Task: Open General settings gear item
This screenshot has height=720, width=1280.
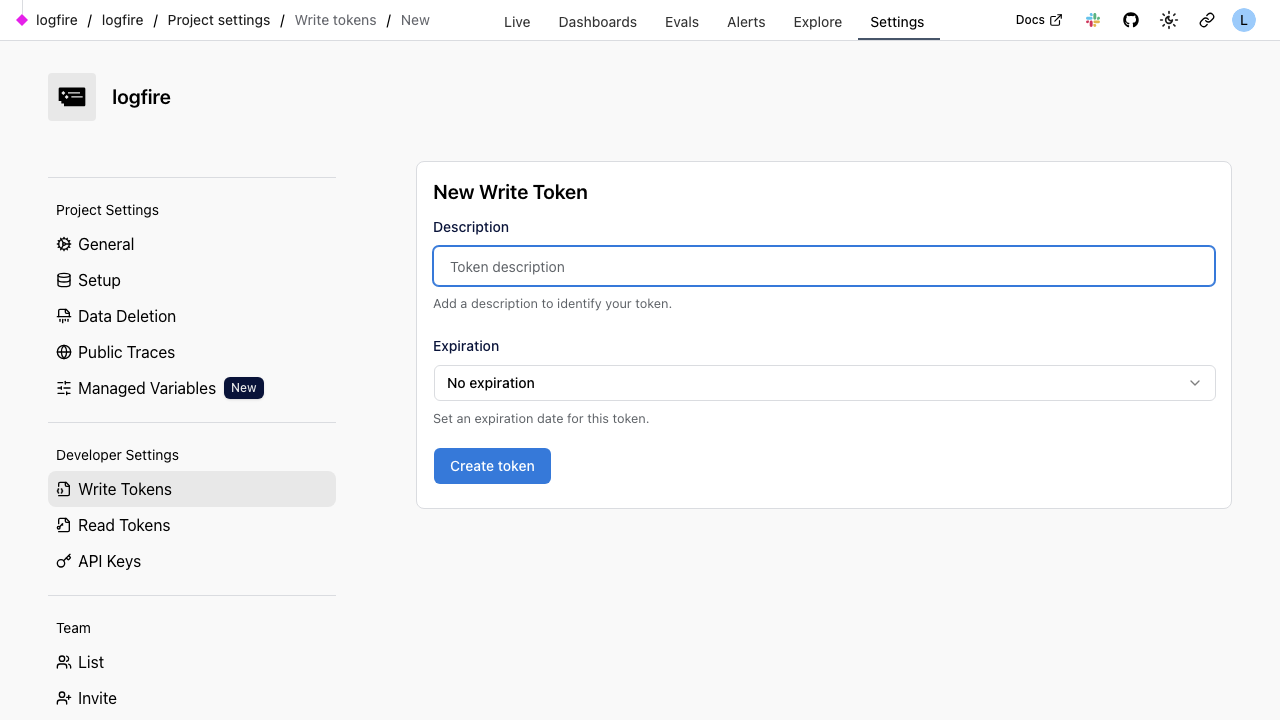Action: click(x=105, y=244)
